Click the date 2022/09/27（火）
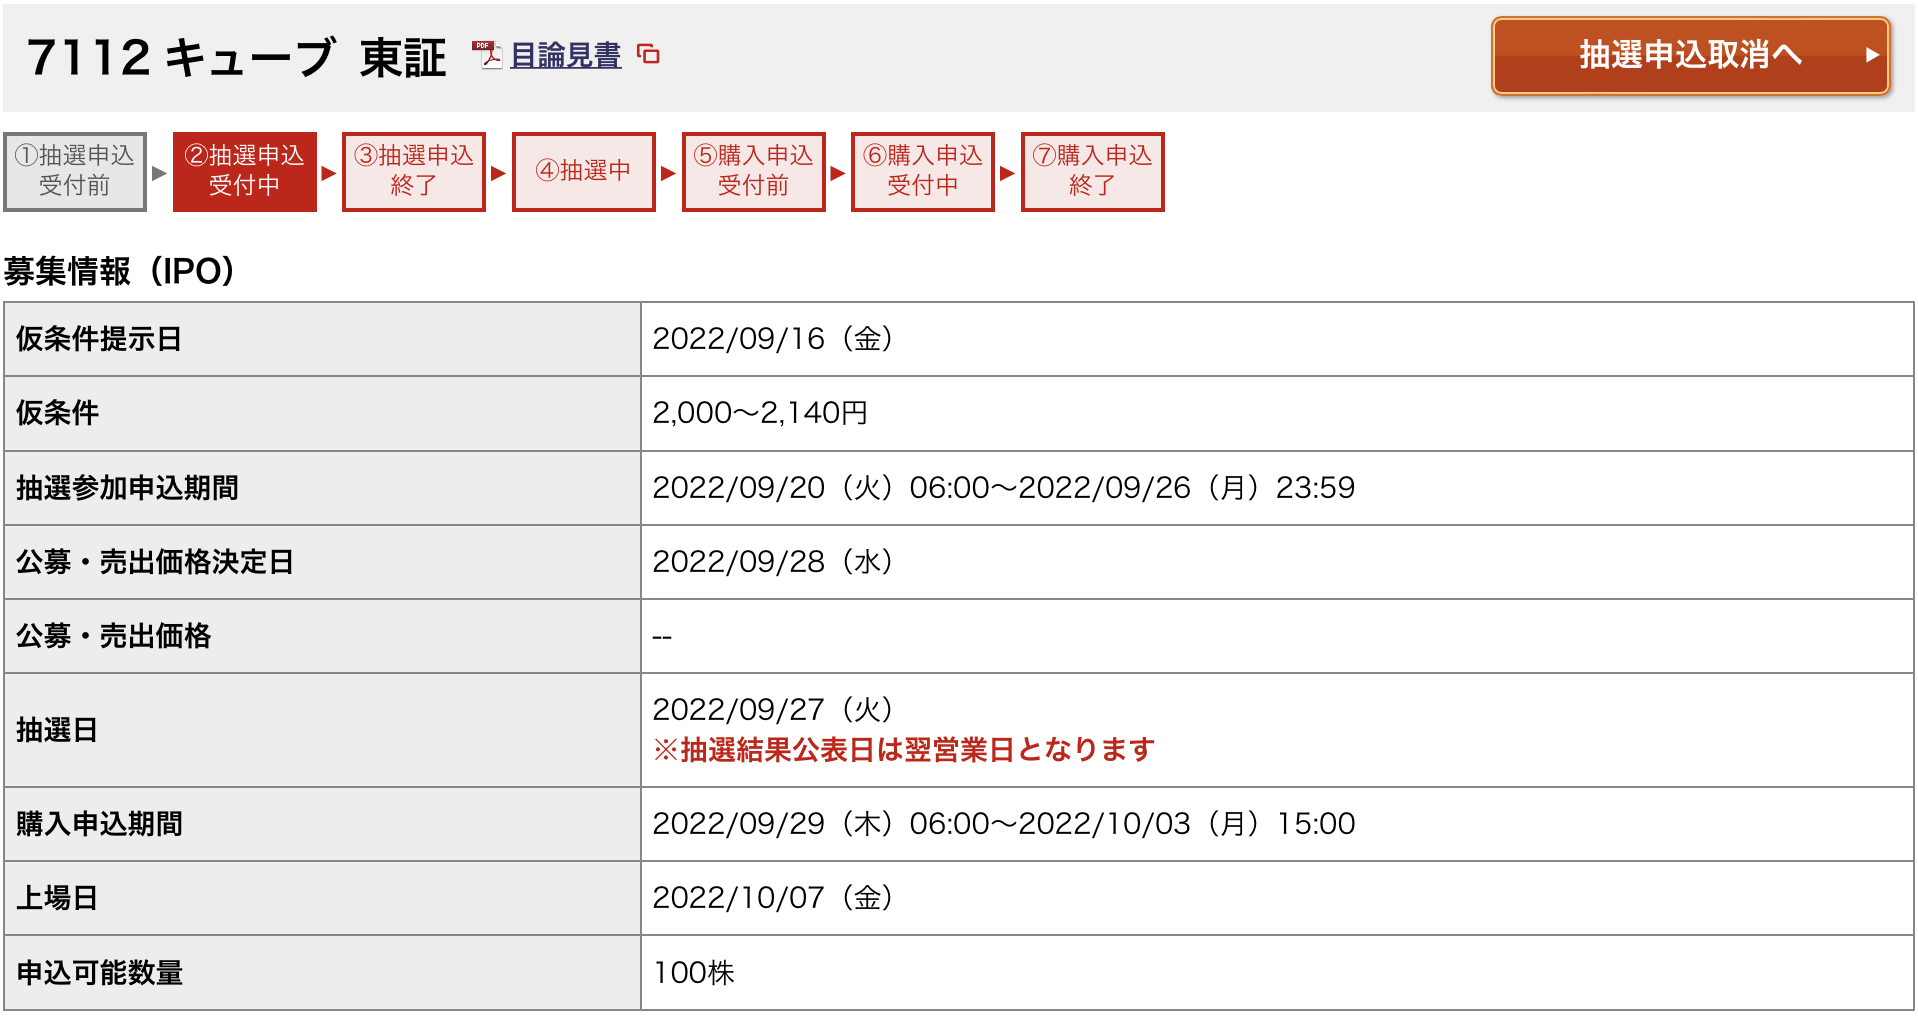 773,710
